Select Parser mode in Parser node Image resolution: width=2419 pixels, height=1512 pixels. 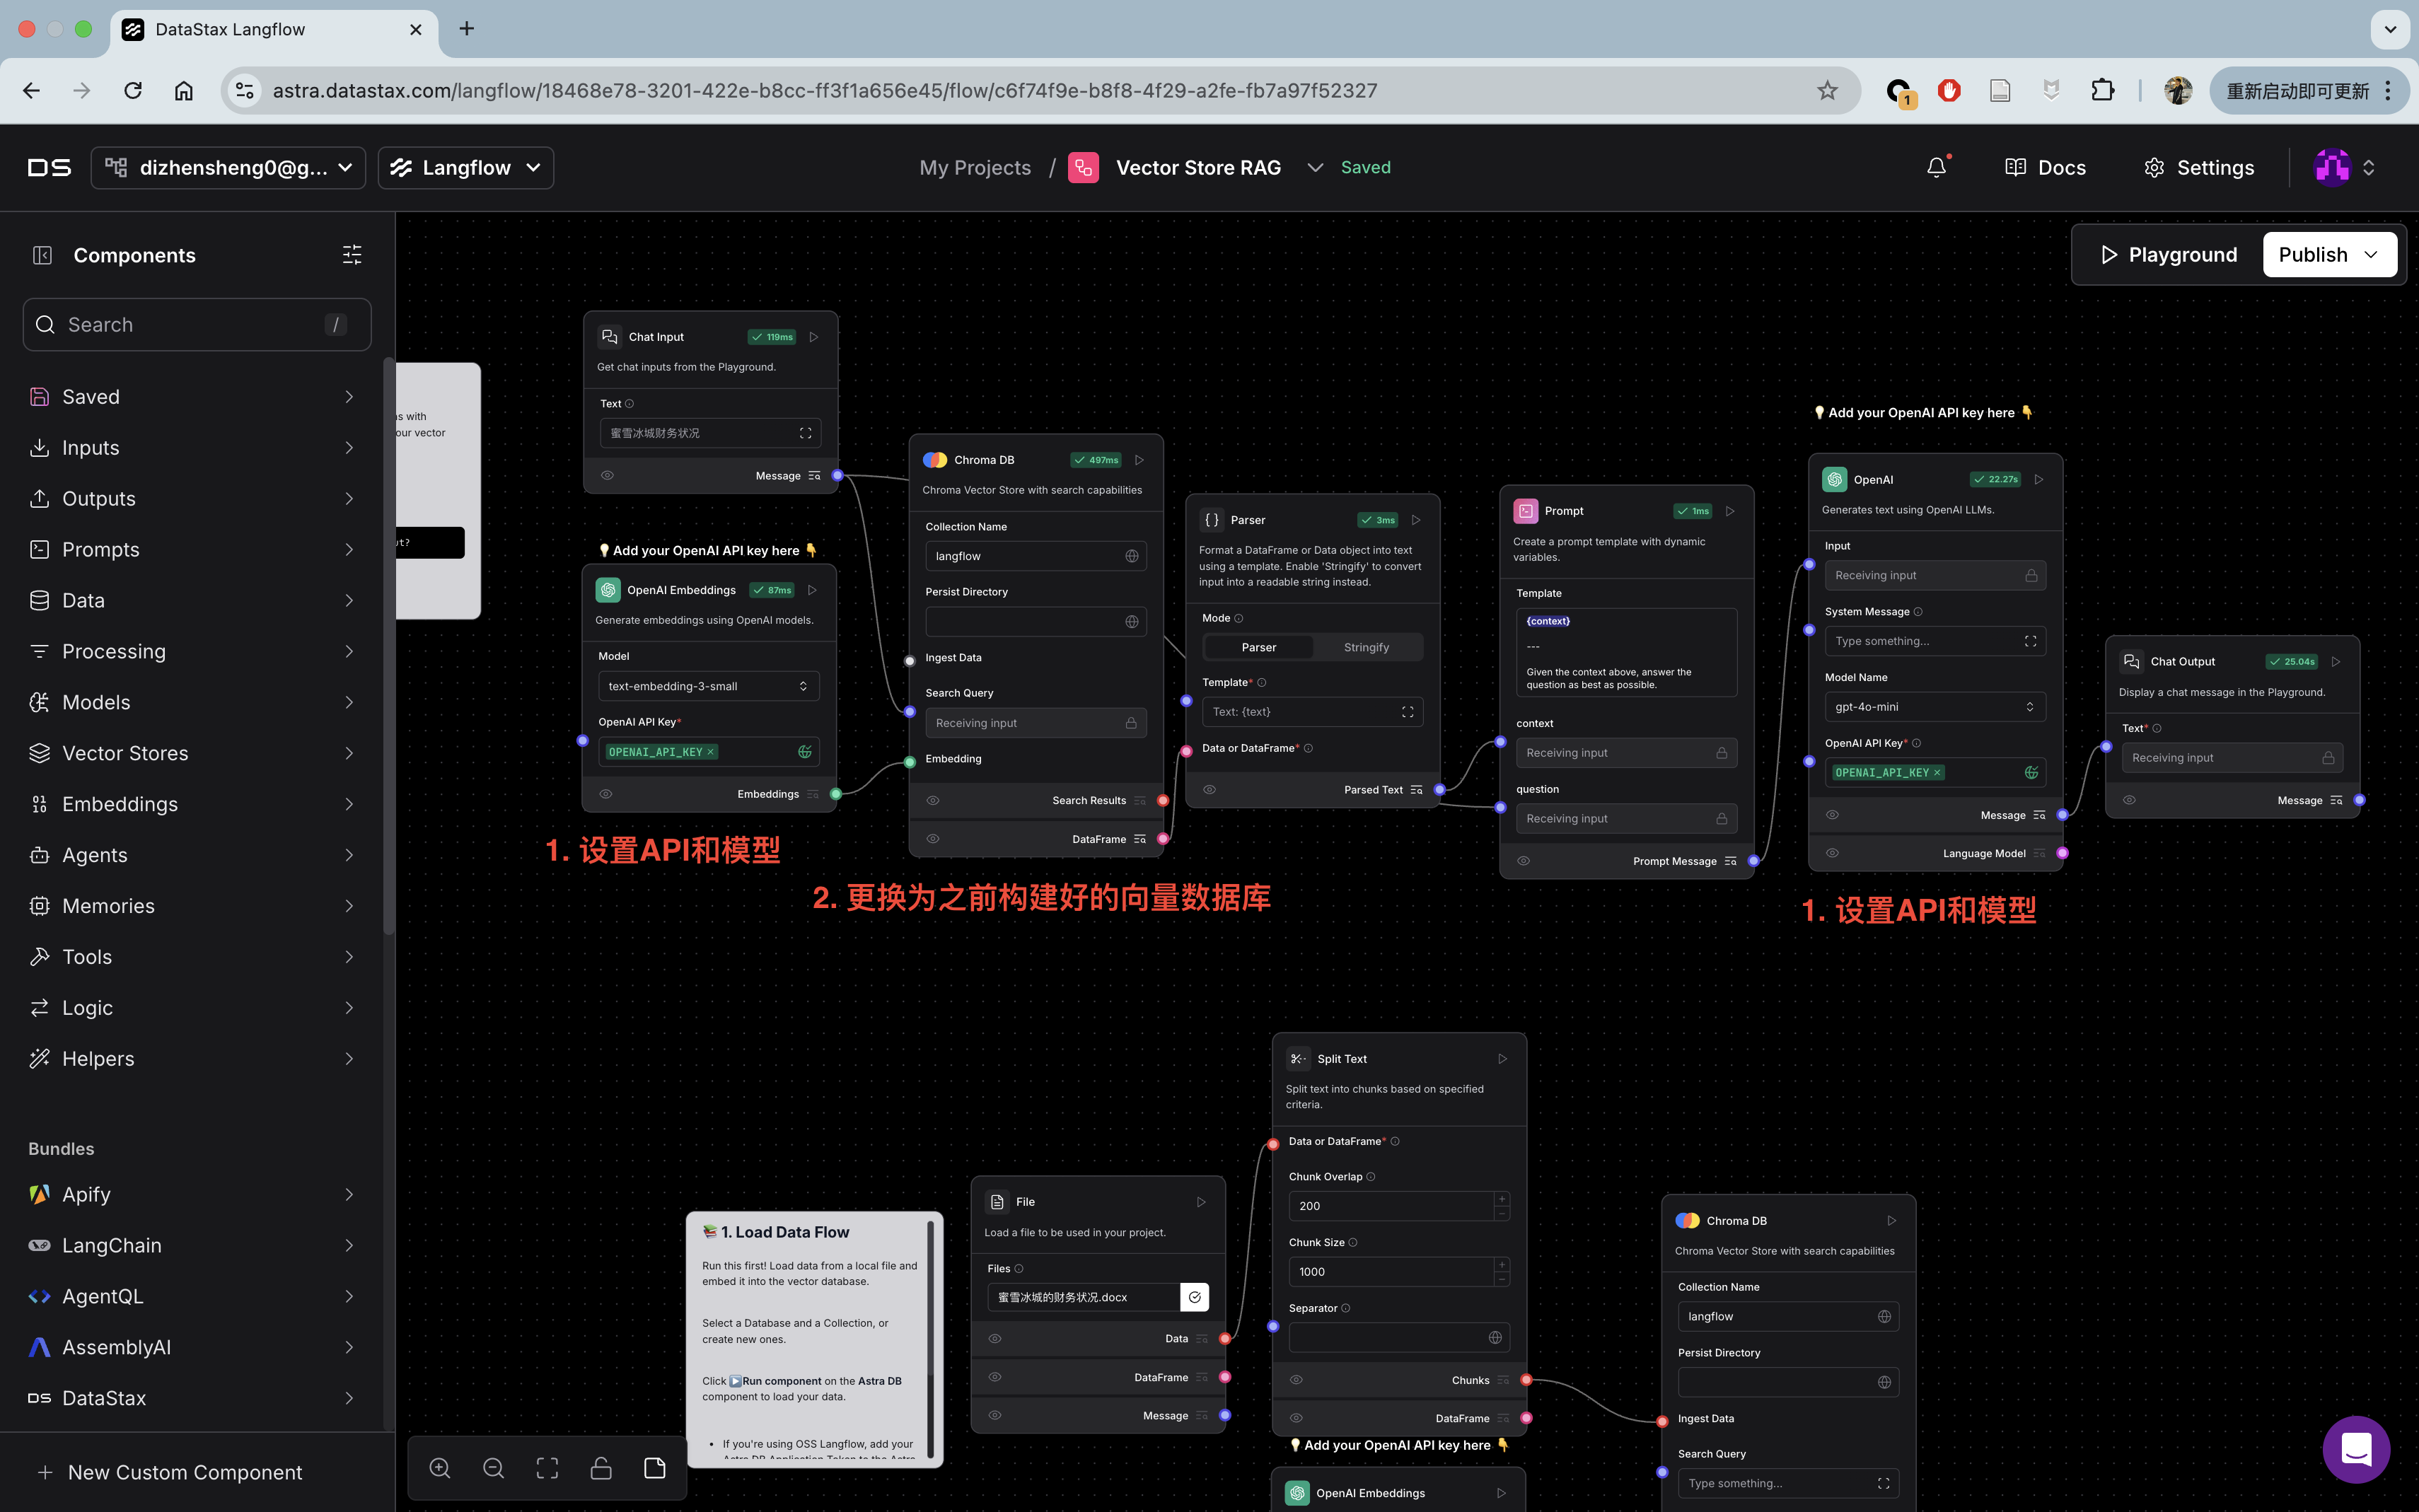coord(1258,647)
